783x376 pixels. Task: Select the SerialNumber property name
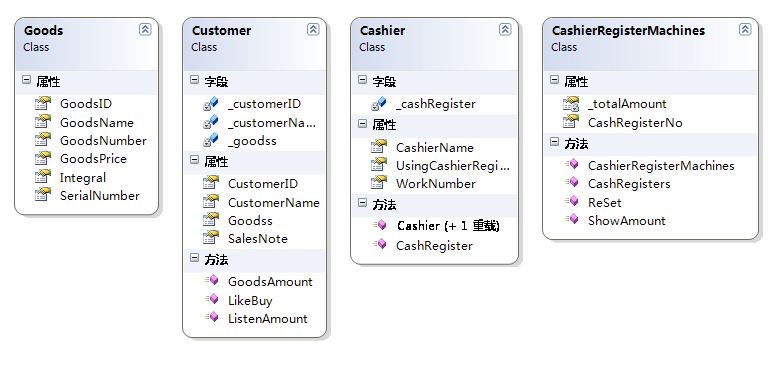pos(99,196)
